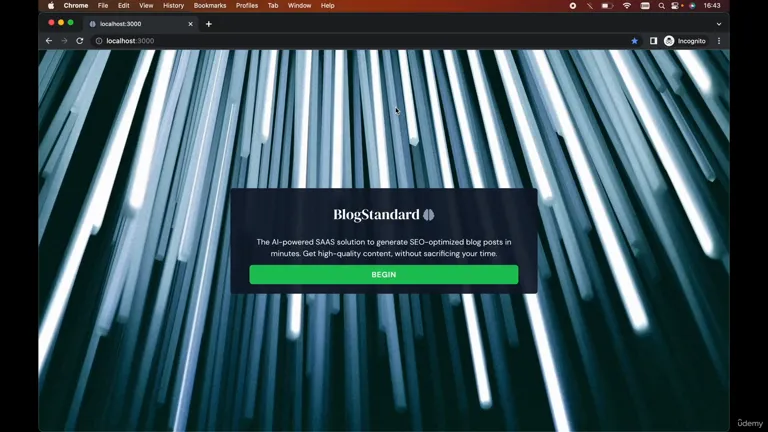Open the Chrome application menu
The width and height of the screenshot is (768, 432).
click(x=76, y=6)
